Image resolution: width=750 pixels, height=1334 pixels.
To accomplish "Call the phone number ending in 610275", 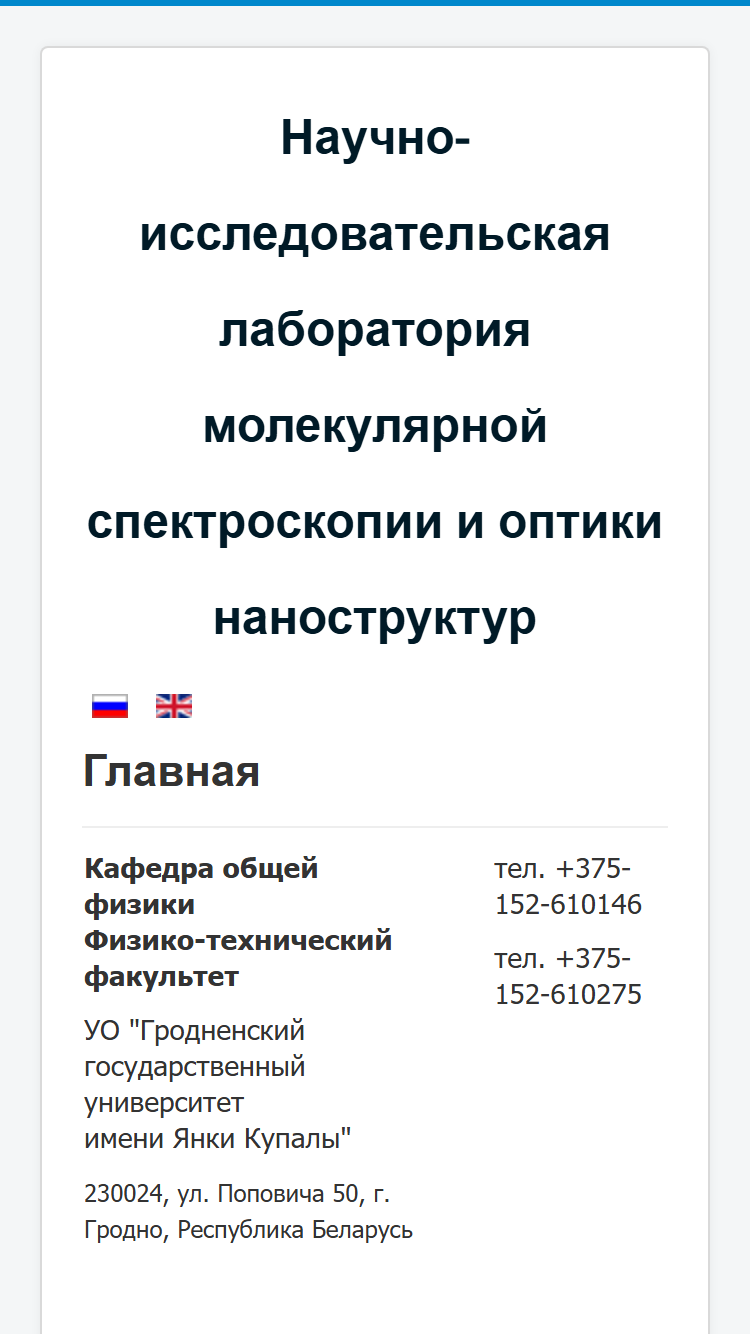I will pyautogui.click(x=568, y=977).
